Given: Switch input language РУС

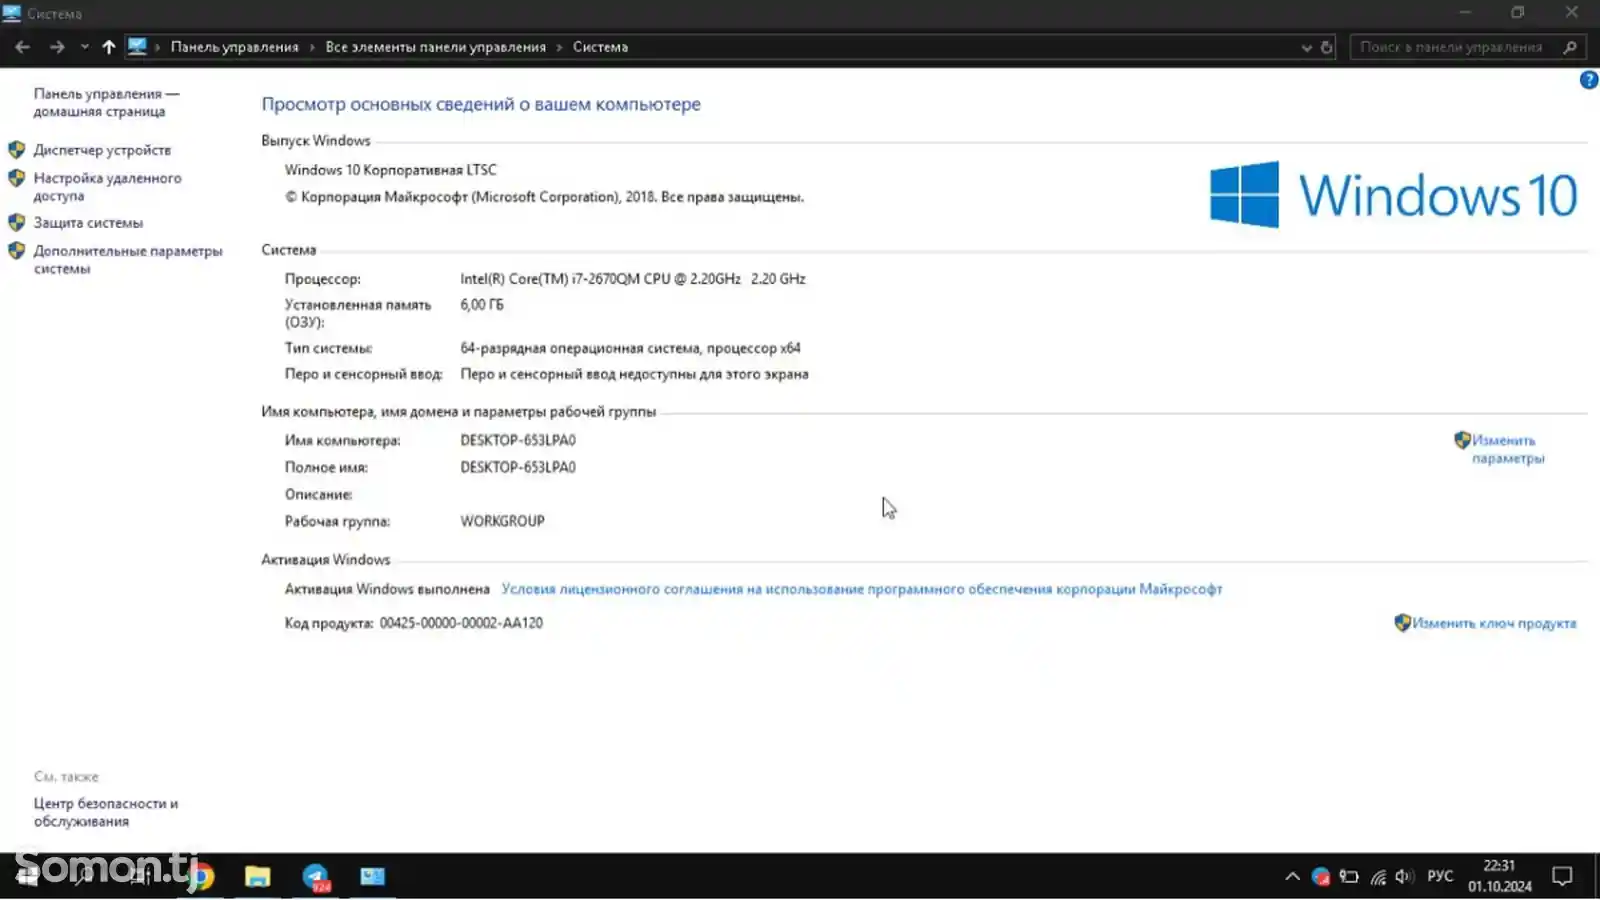Looking at the screenshot, I should (1440, 876).
